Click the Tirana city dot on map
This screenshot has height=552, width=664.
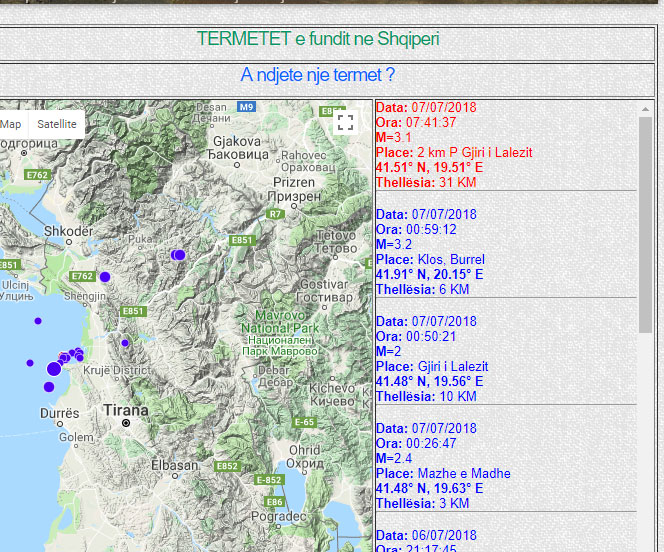coord(126,423)
